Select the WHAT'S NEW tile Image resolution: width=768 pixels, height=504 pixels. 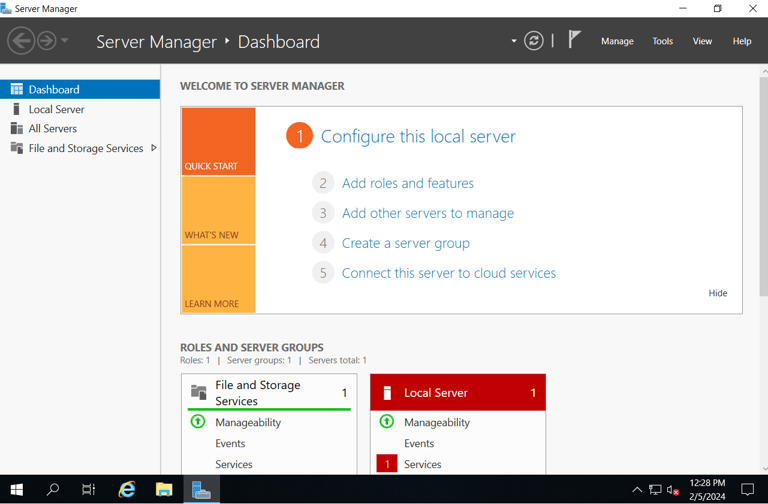[x=218, y=210]
